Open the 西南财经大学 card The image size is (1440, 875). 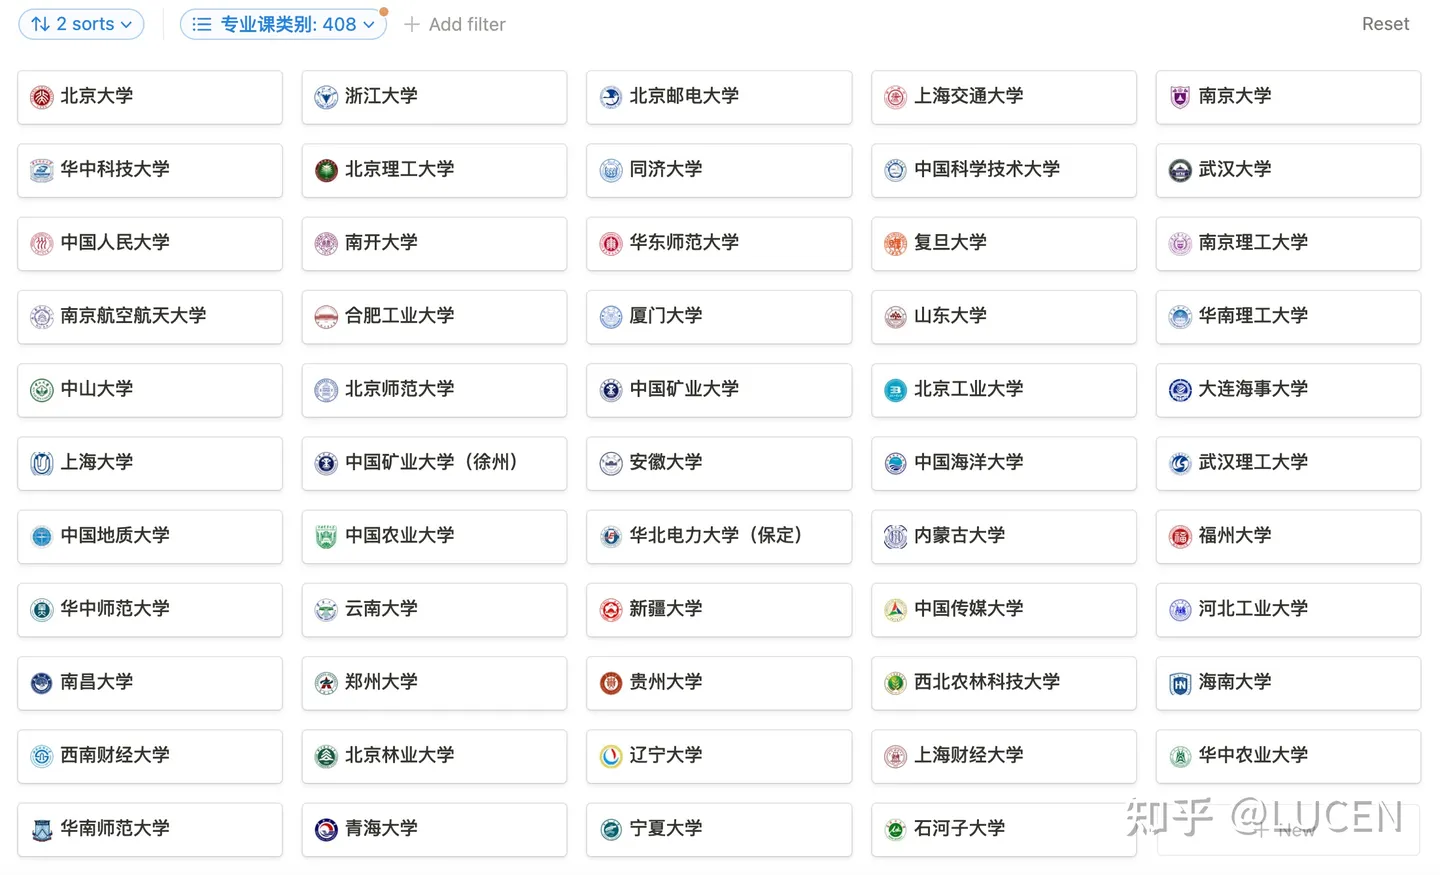150,756
